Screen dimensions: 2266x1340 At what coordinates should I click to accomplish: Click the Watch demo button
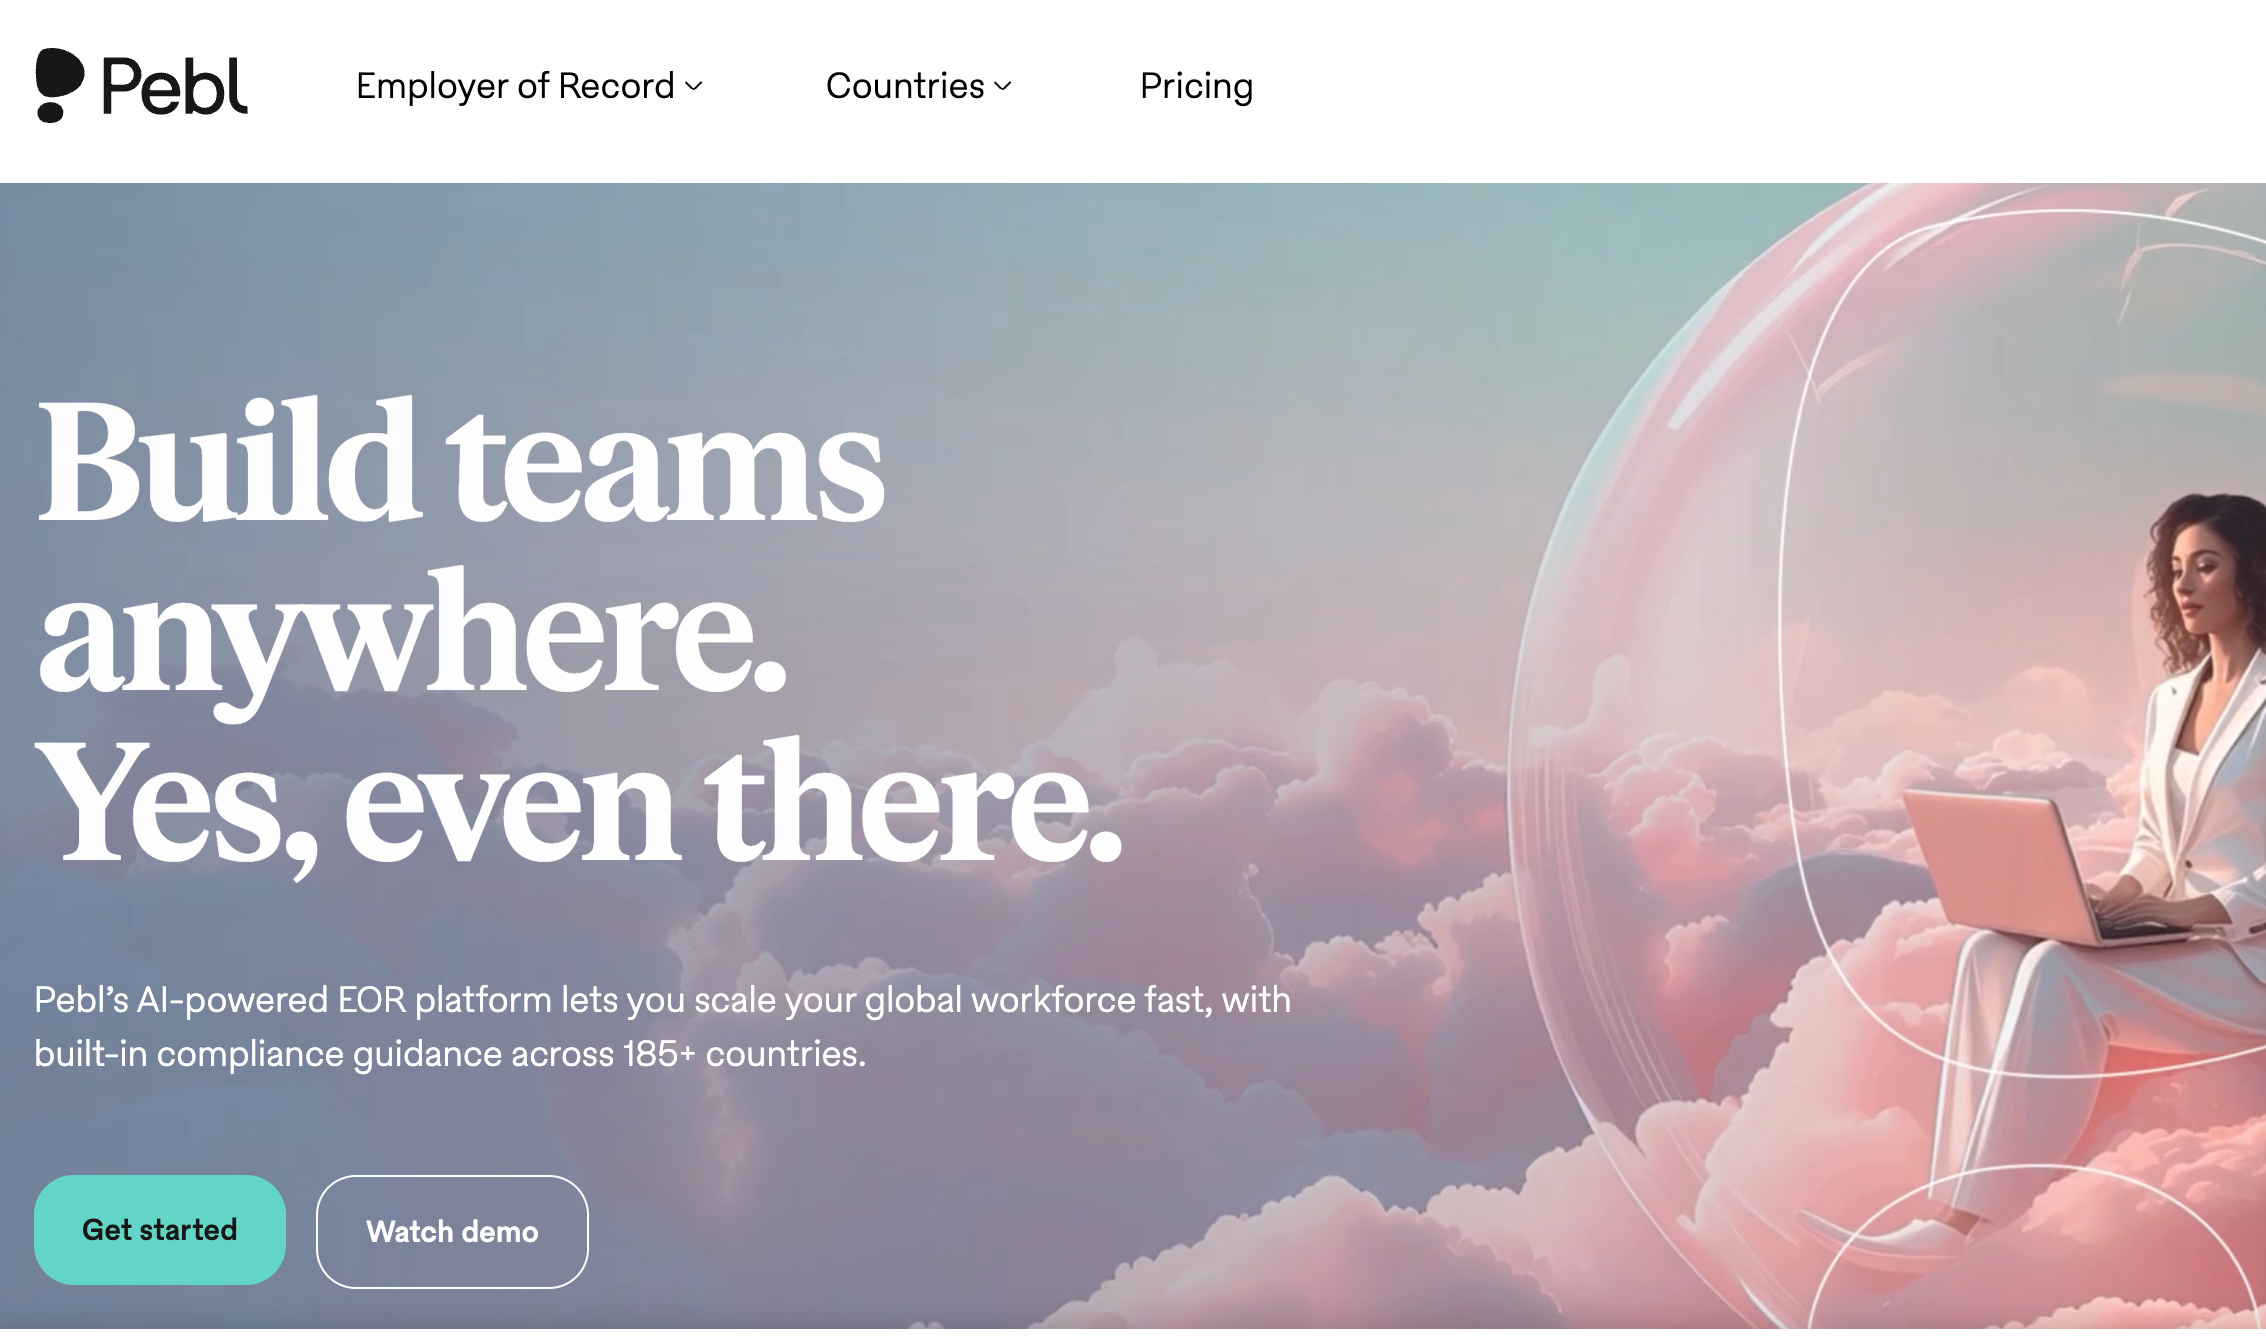point(452,1232)
